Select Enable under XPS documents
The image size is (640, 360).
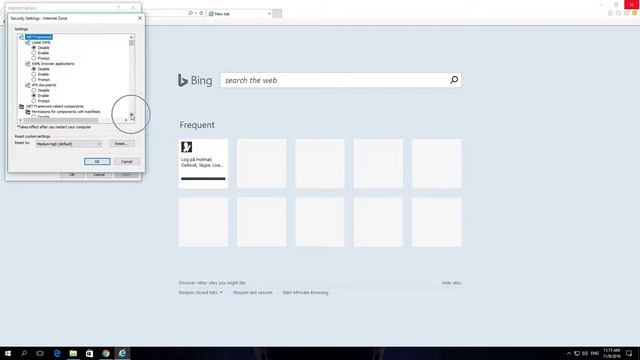point(34,96)
